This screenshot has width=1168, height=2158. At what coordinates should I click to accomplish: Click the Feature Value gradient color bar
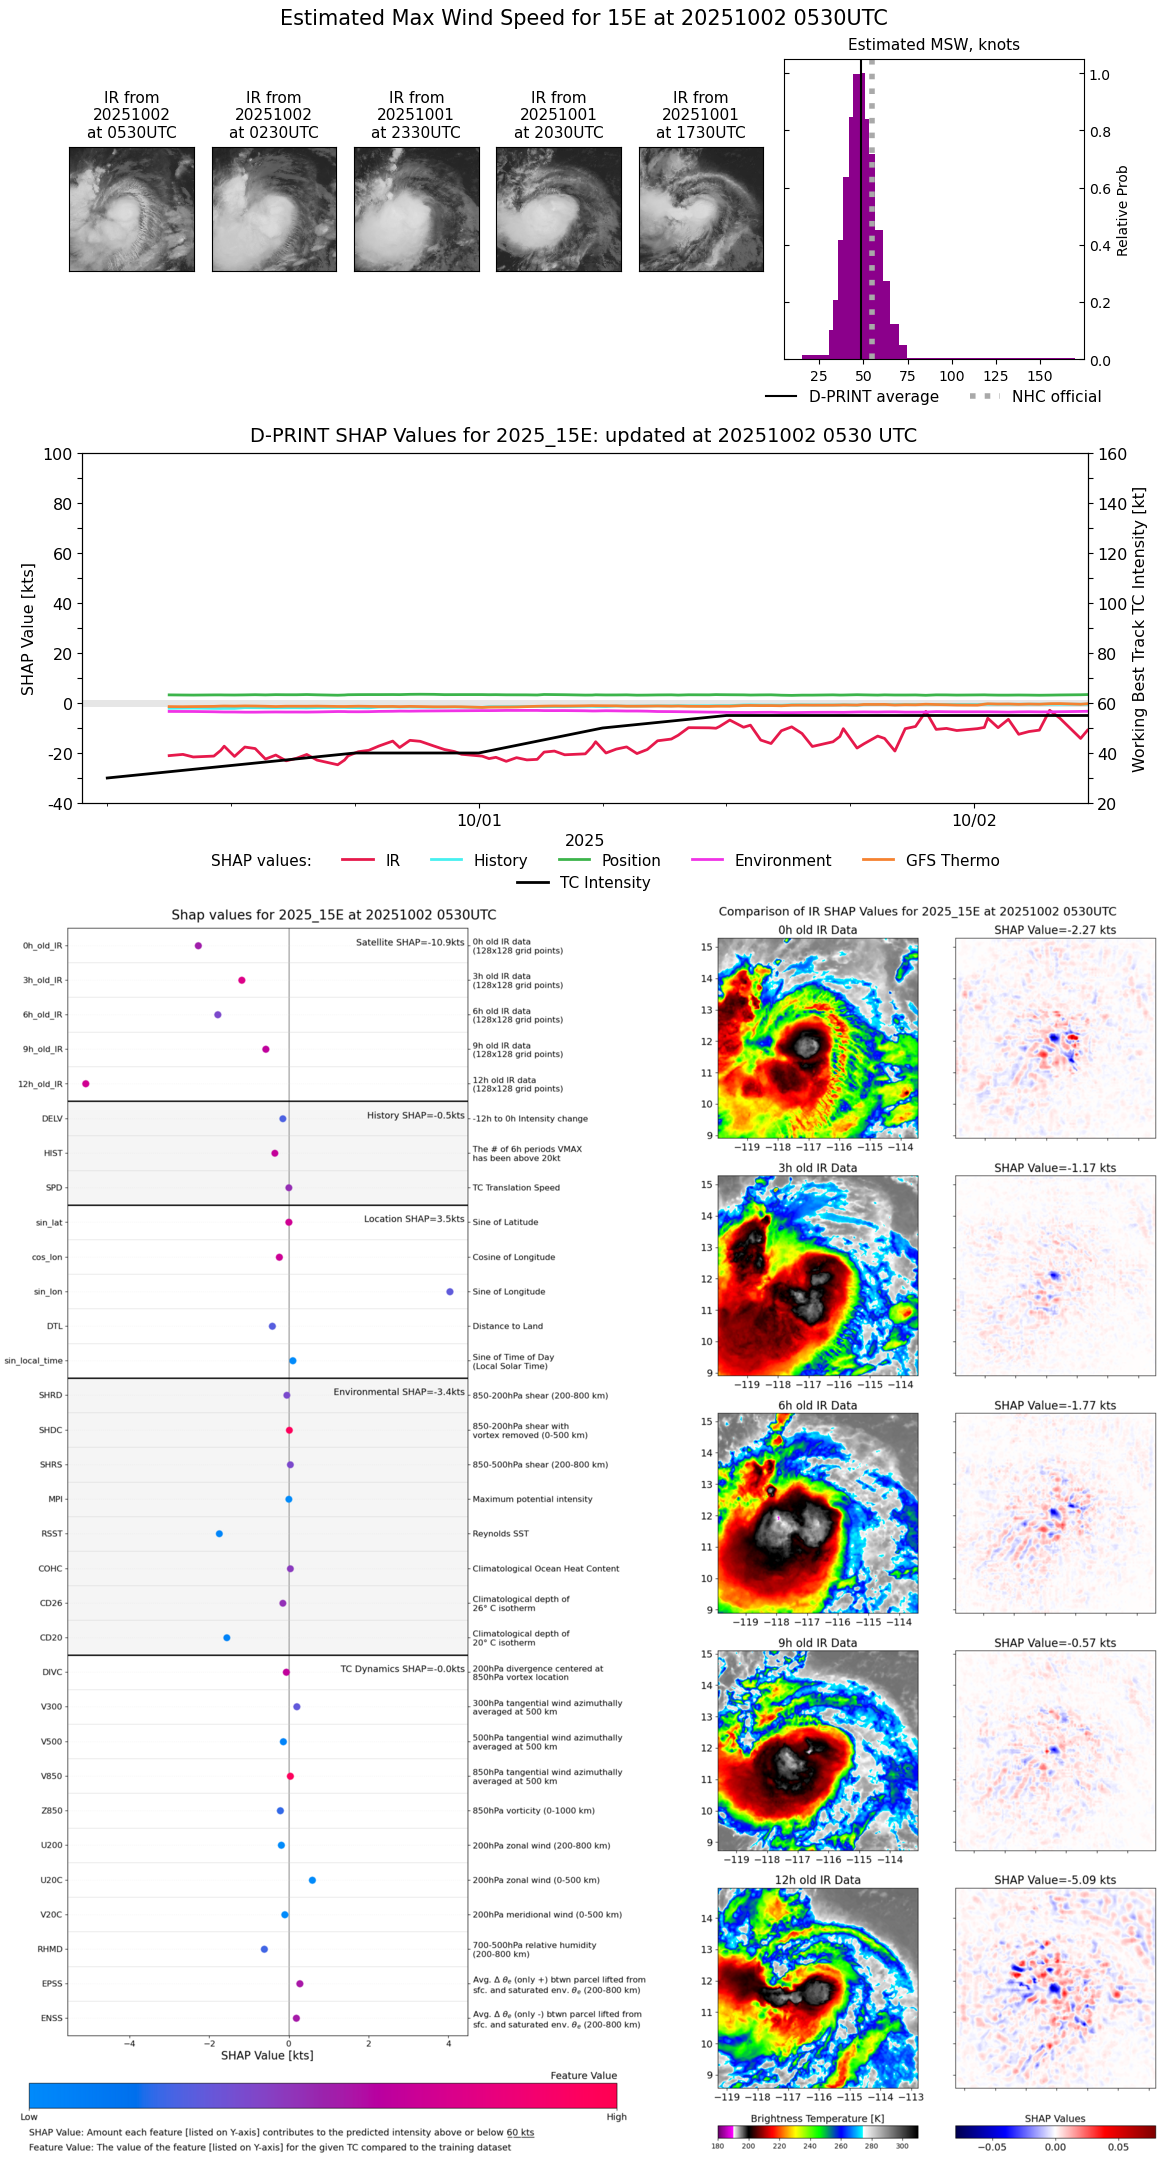[x=323, y=2096]
